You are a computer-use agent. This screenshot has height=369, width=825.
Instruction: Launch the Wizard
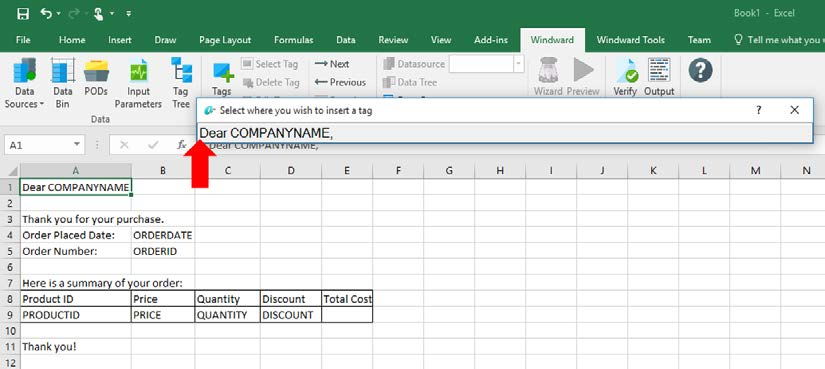click(x=548, y=77)
